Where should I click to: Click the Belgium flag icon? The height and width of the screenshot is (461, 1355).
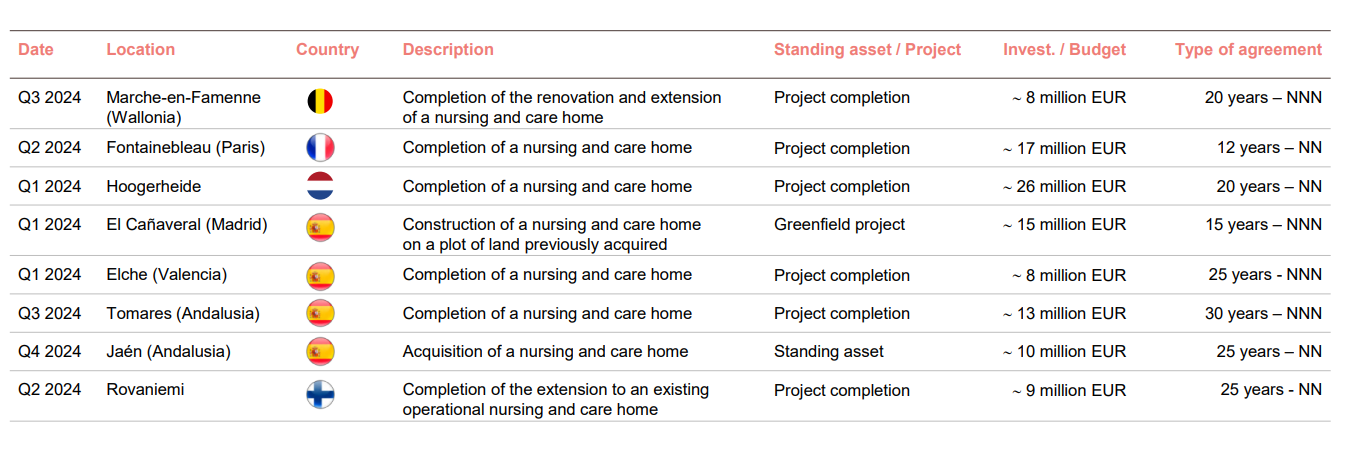point(320,101)
